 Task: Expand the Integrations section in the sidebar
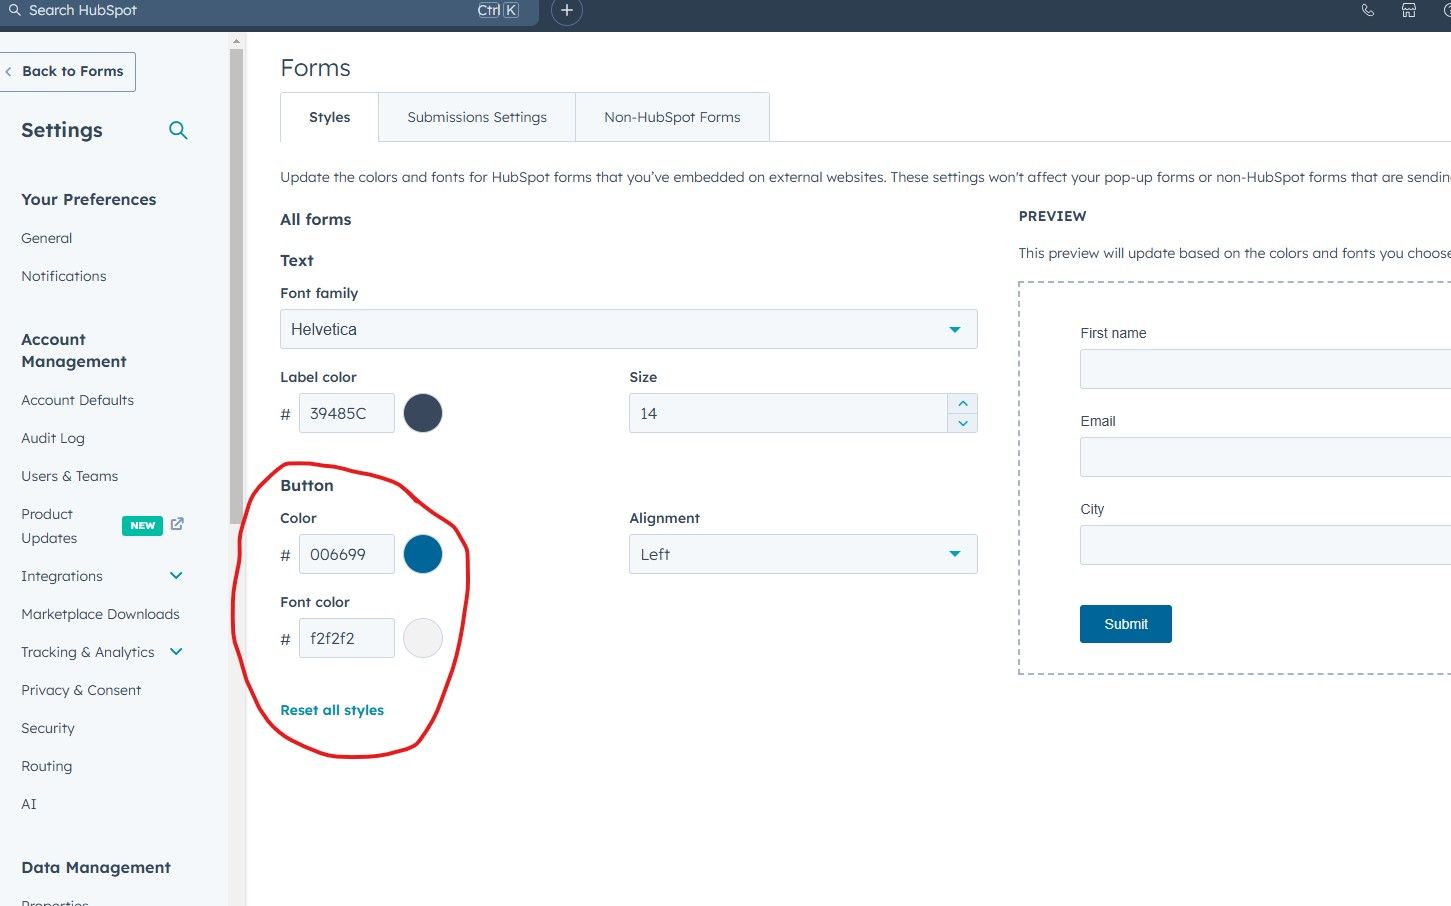tap(176, 576)
